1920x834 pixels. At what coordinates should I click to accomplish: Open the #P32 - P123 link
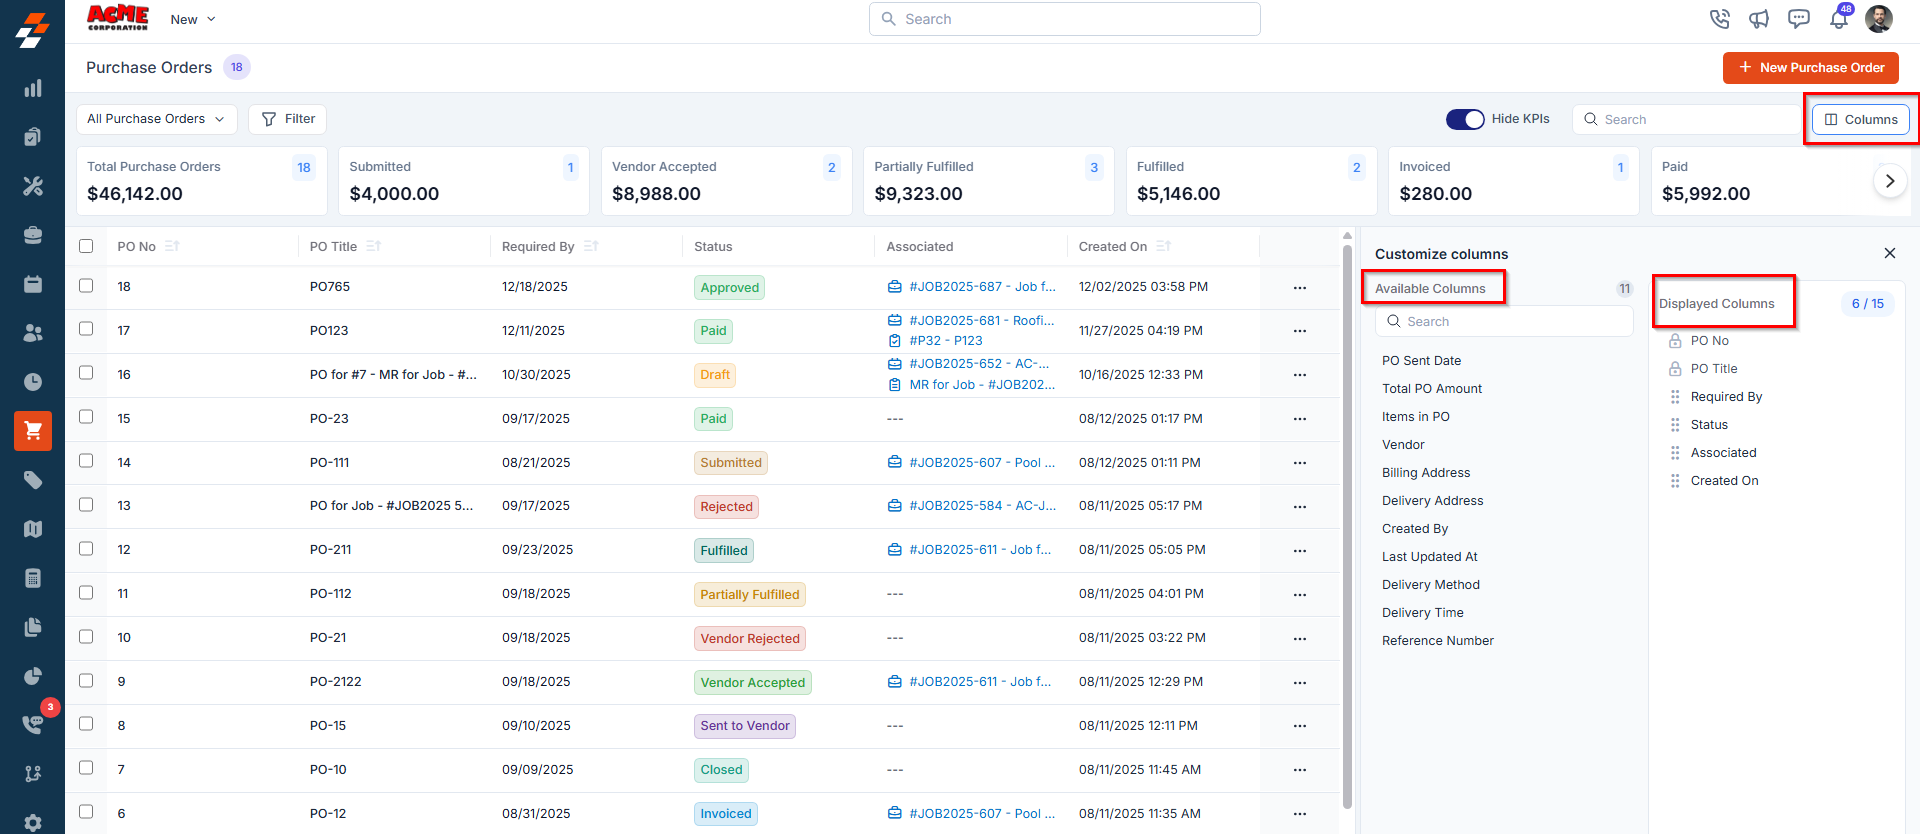tap(946, 341)
